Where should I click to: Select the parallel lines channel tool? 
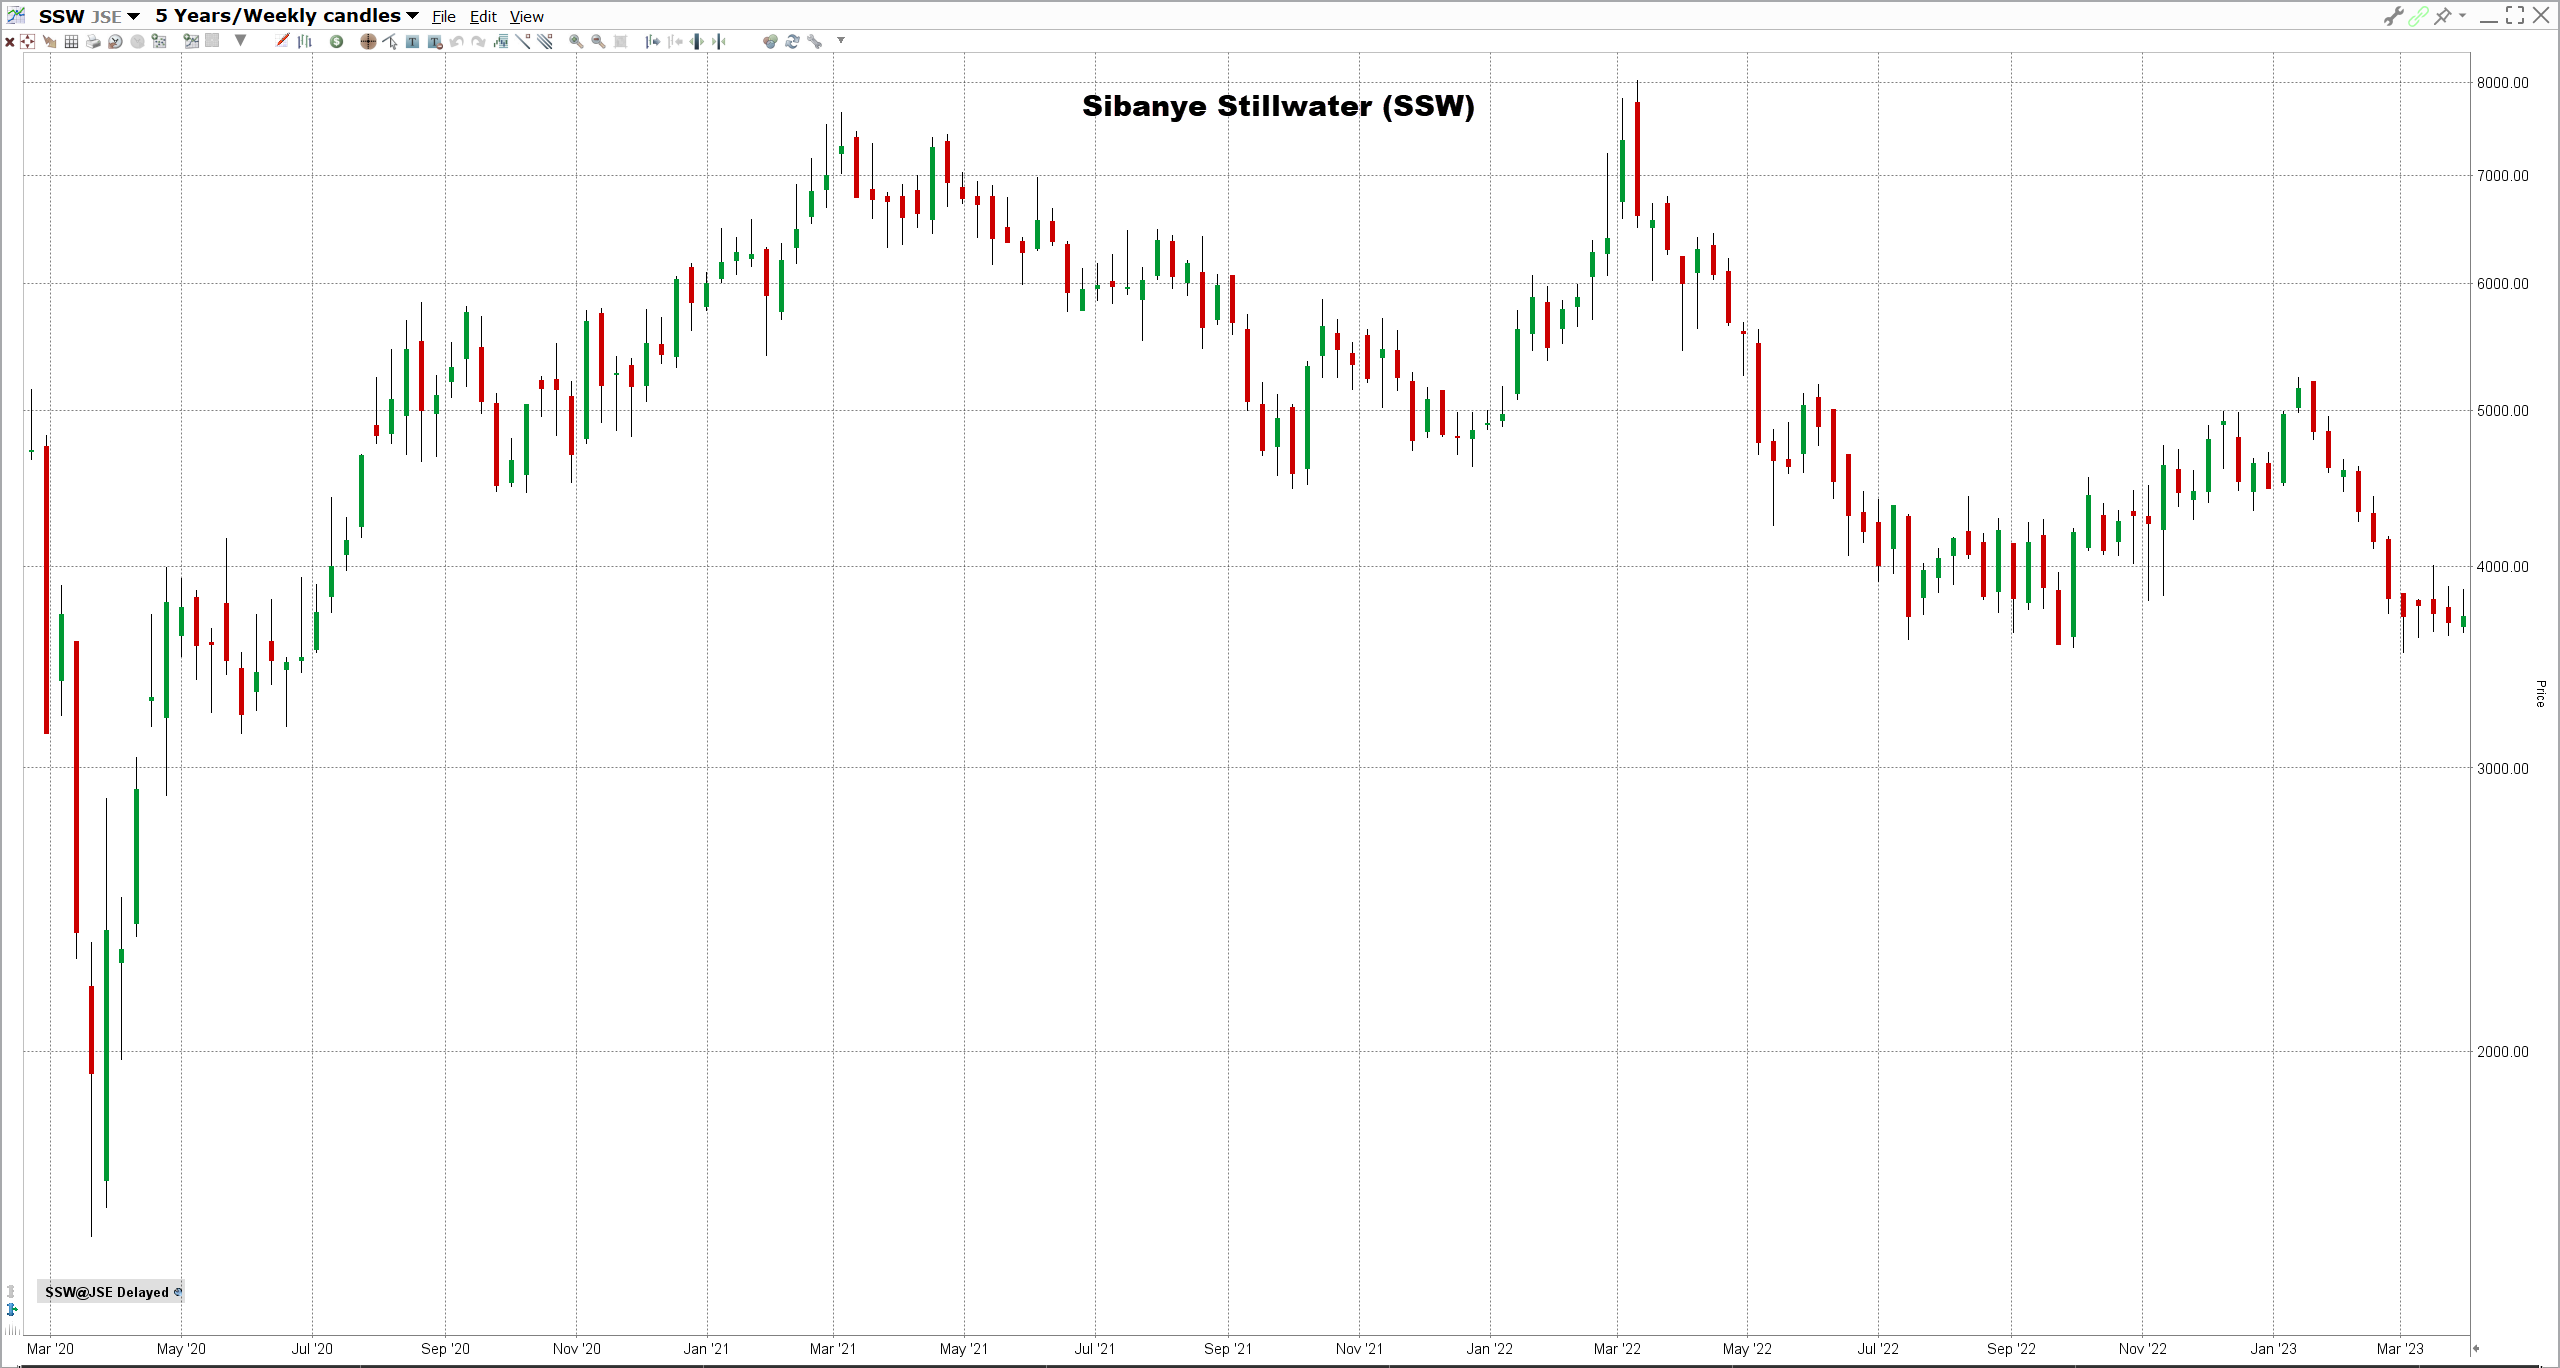[544, 41]
